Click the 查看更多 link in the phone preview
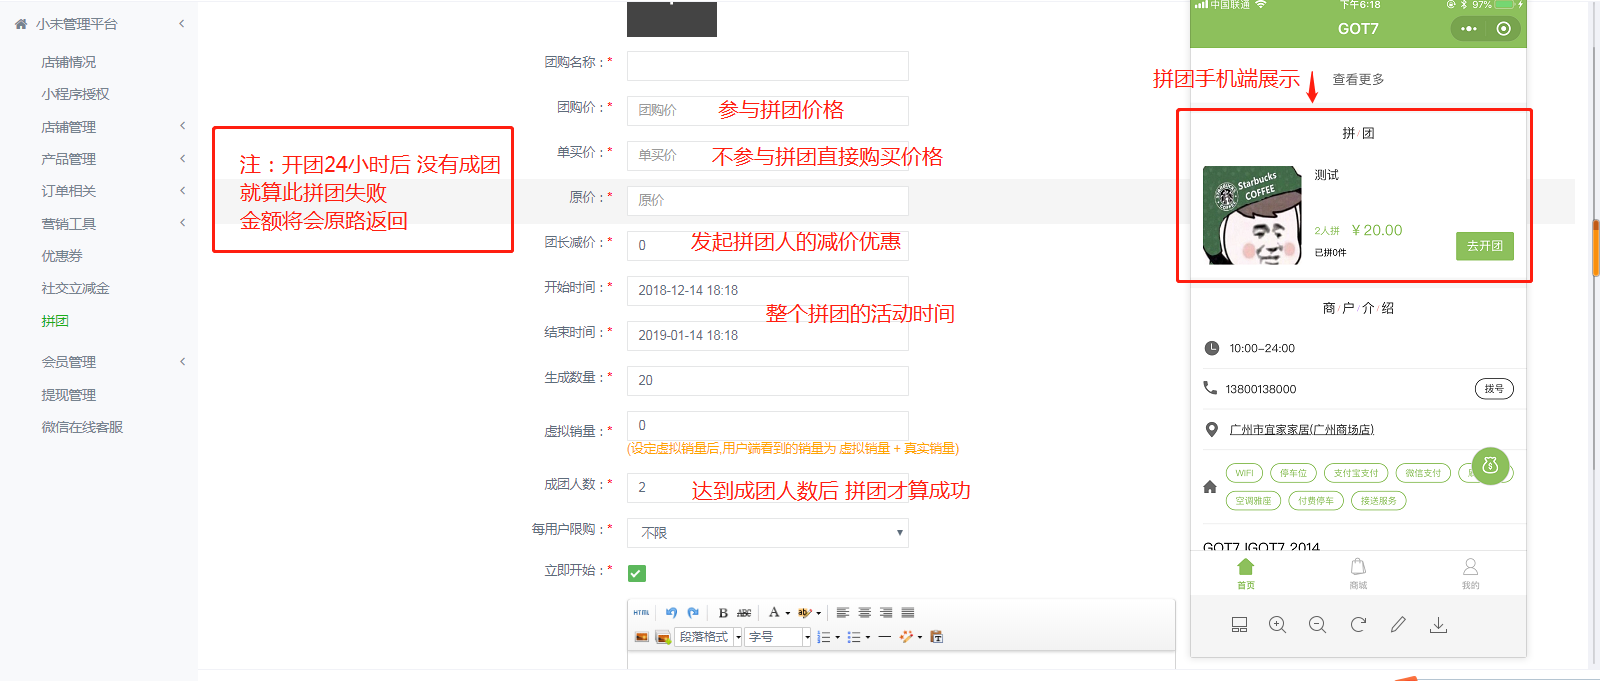Viewport: 1600px width, 681px height. pyautogui.click(x=1358, y=80)
